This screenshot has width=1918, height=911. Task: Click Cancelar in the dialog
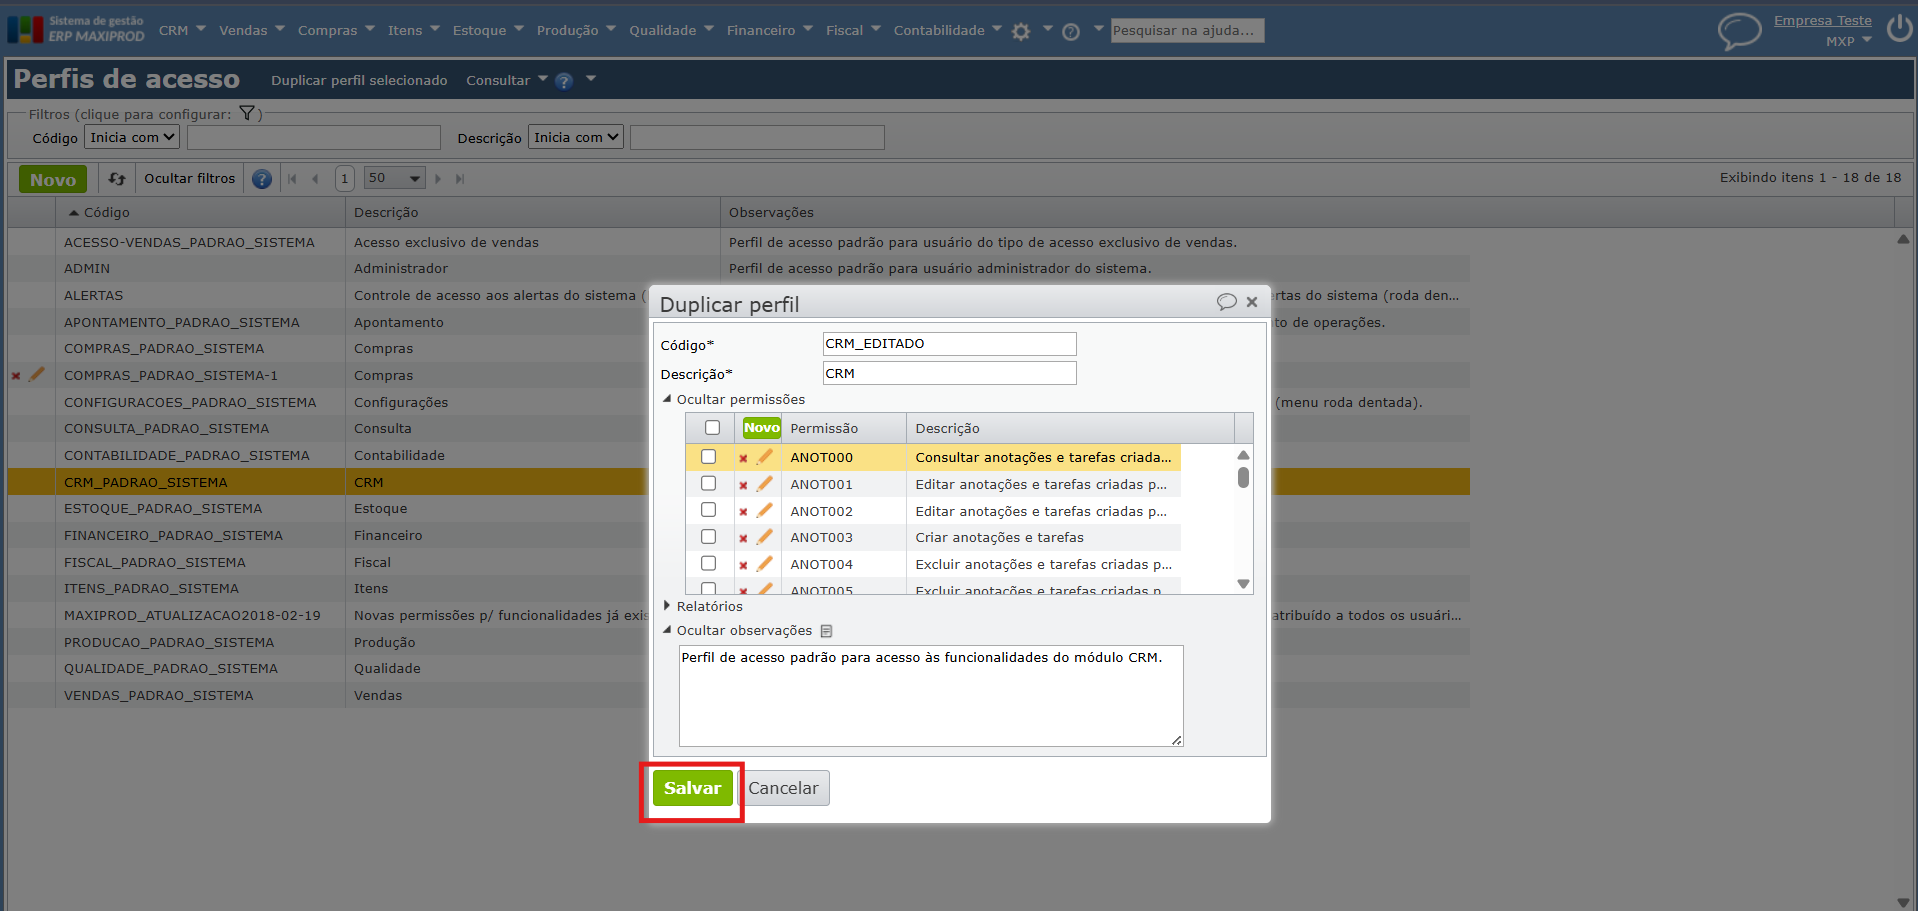pyautogui.click(x=783, y=788)
